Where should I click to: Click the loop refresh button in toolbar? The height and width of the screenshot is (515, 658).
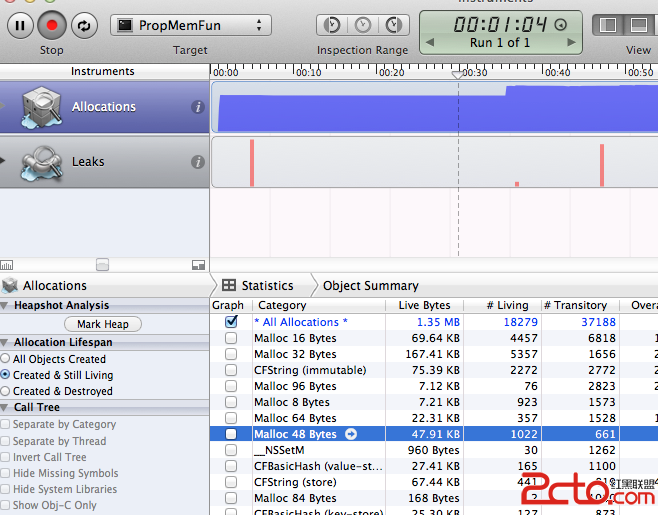(x=84, y=26)
